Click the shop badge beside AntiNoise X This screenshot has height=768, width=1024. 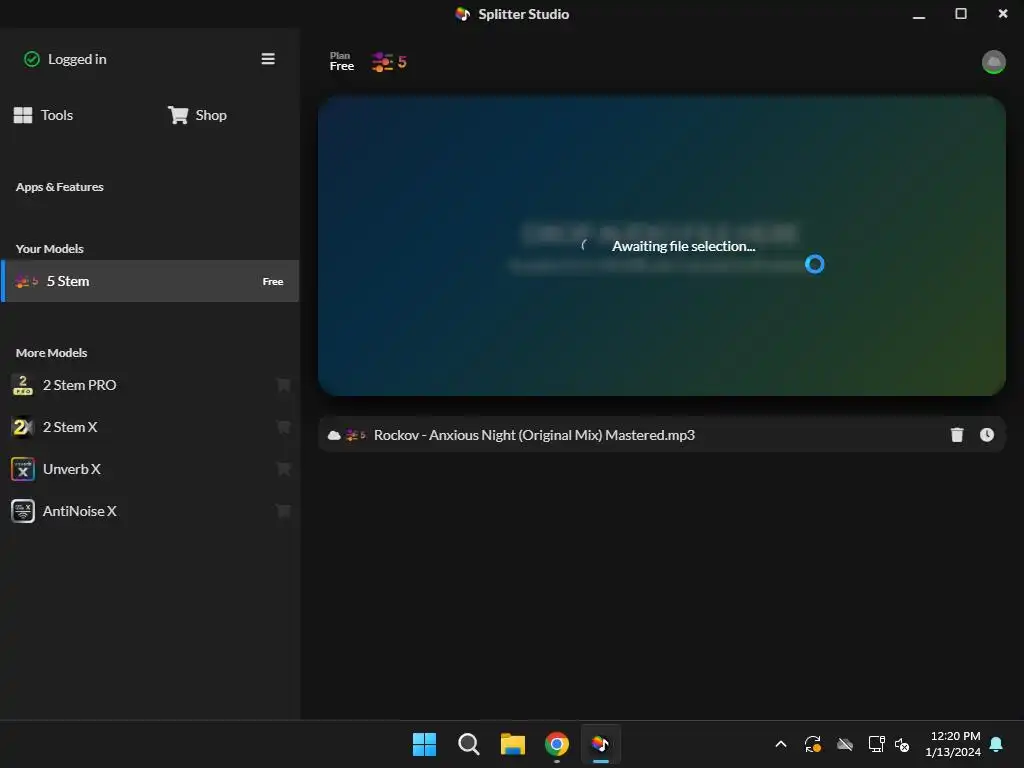[283, 511]
